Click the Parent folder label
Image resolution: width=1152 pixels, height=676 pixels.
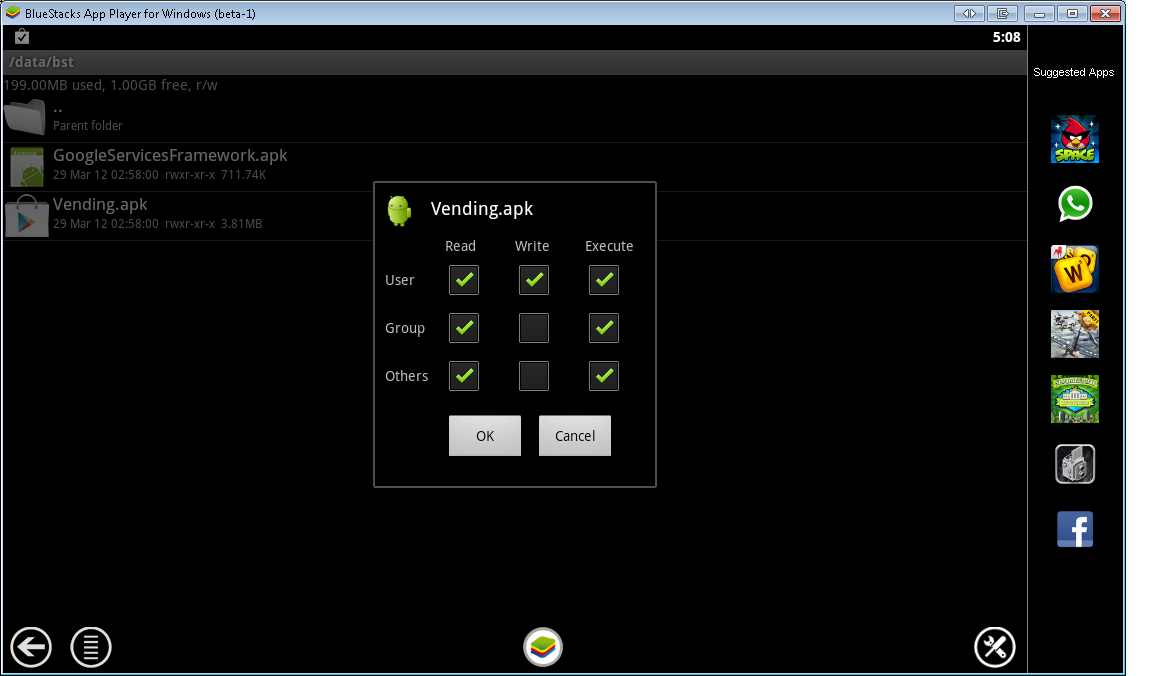pyautogui.click(x=87, y=126)
